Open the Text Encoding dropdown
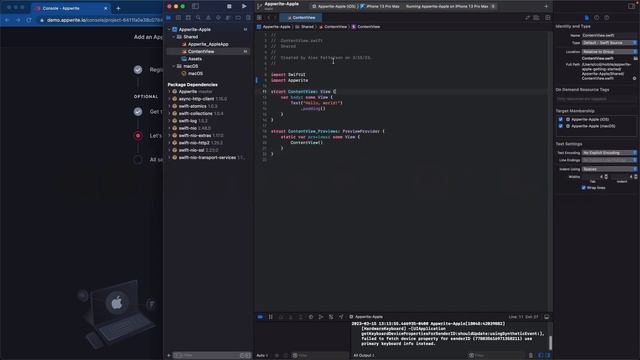This screenshot has height=360, width=640. click(x=609, y=153)
